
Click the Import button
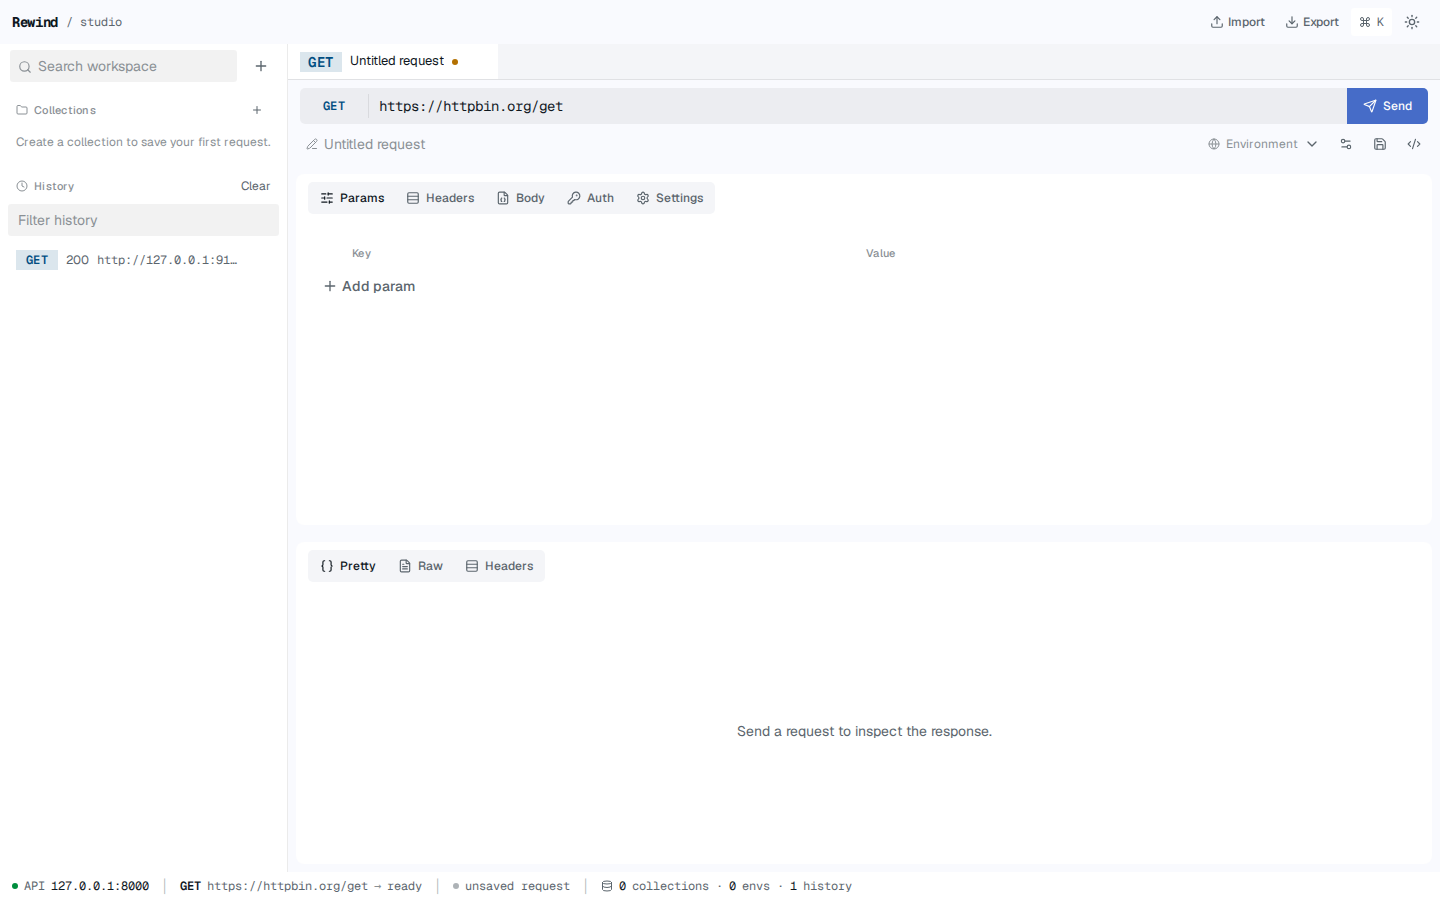point(1238,22)
